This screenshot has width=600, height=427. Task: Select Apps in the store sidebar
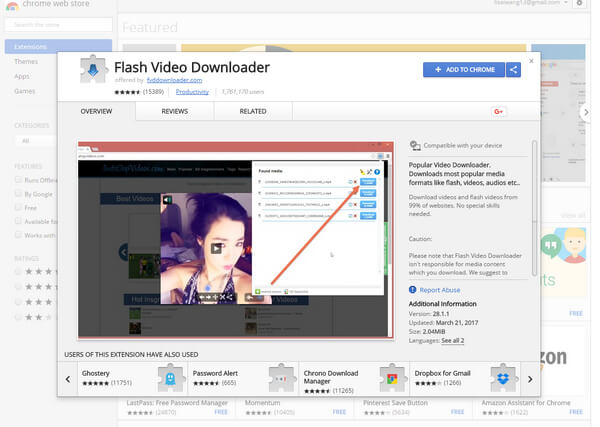(x=22, y=76)
